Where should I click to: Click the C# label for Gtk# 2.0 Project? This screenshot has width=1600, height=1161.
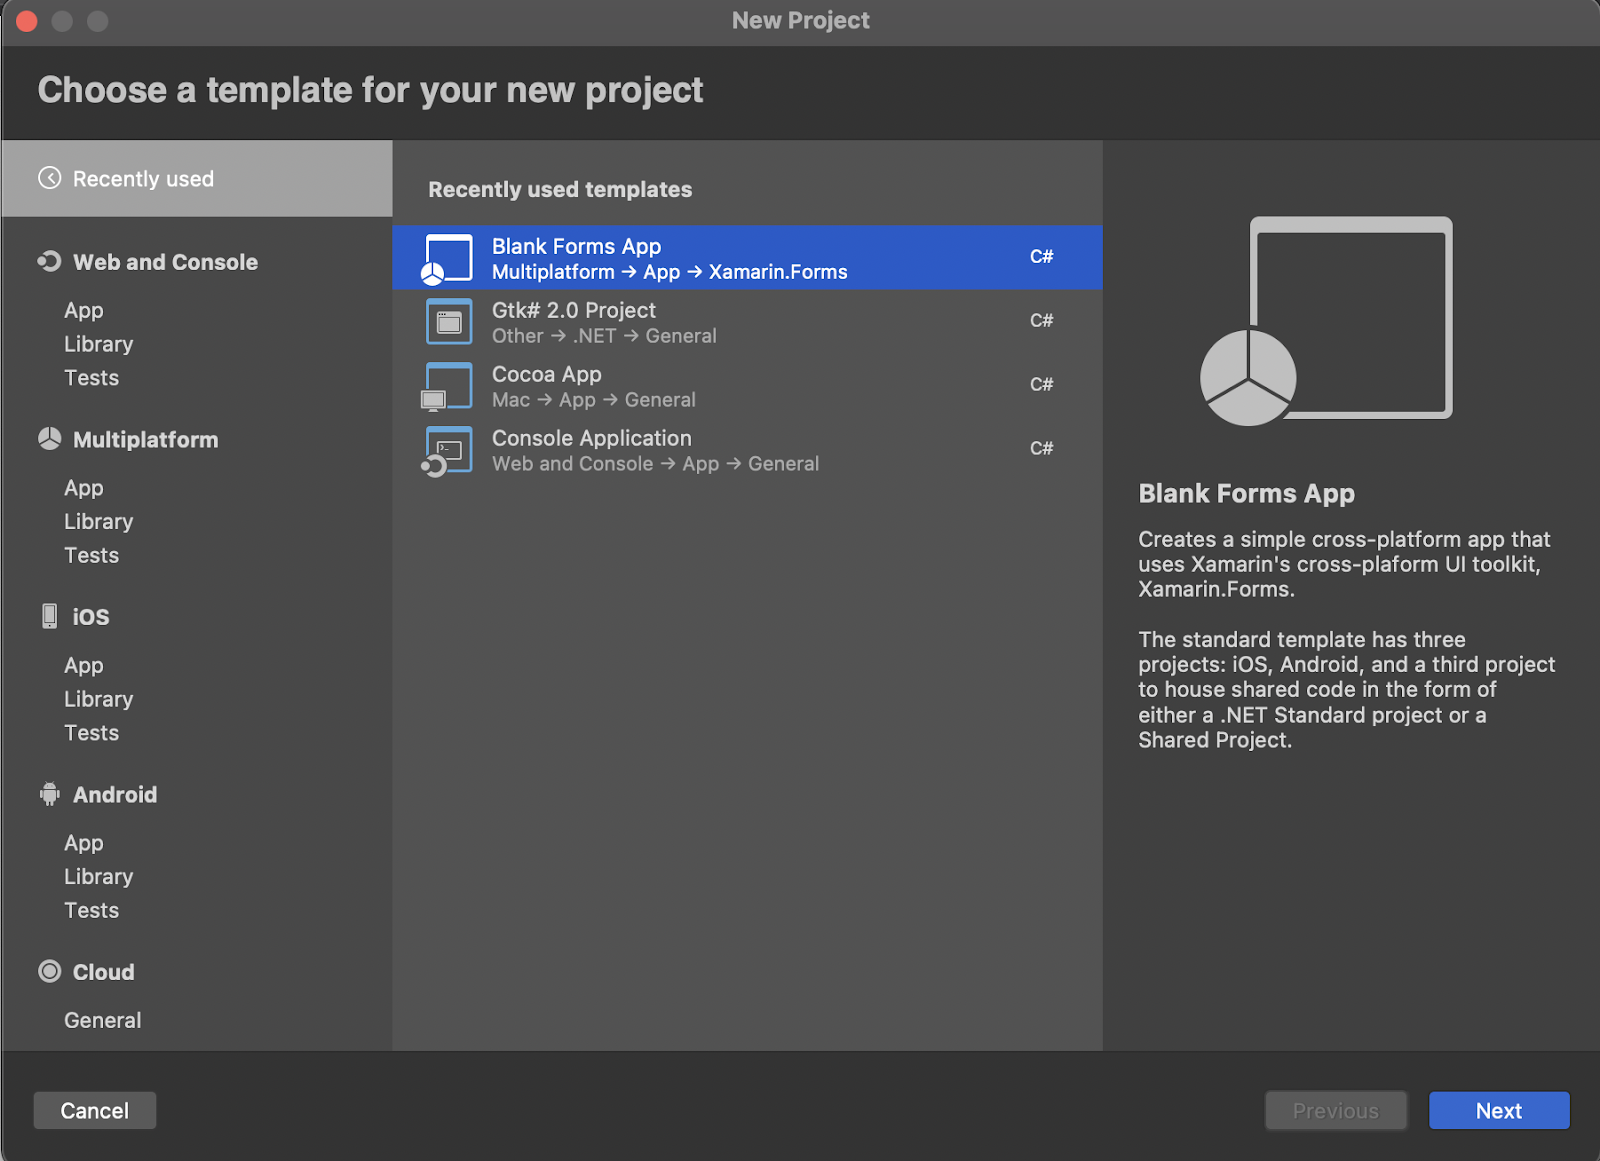[1042, 320]
